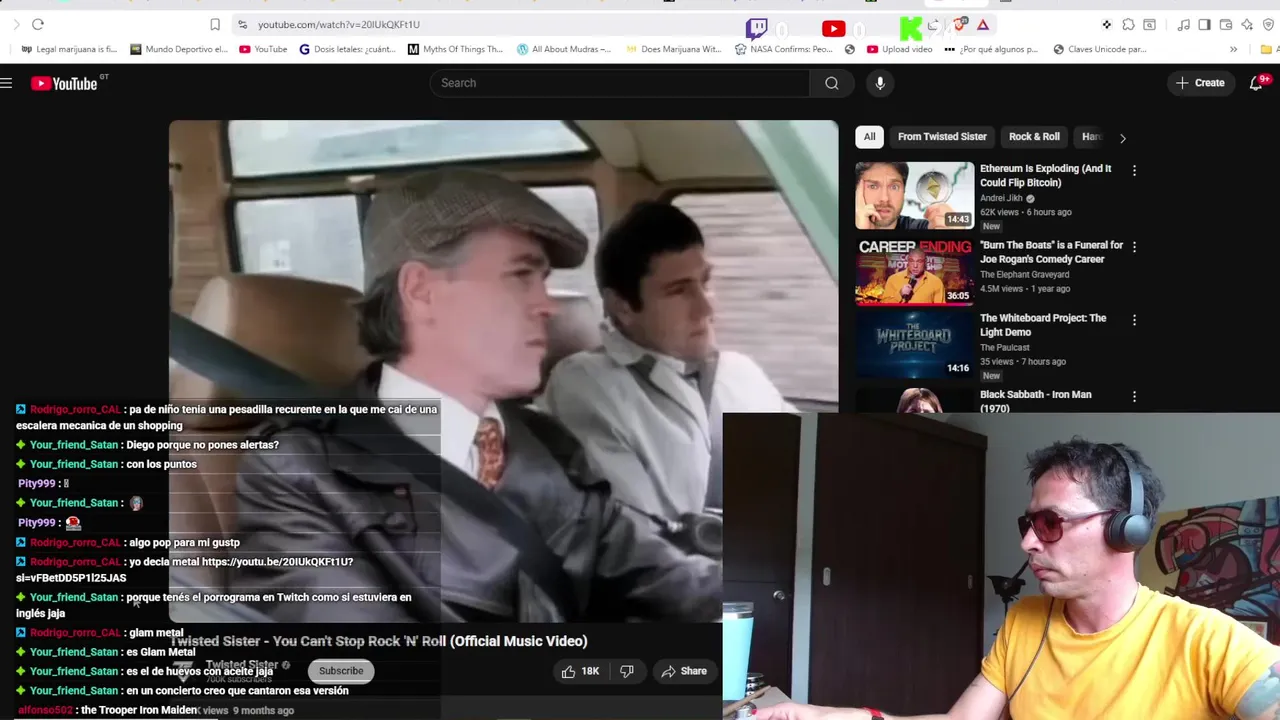Select the All filter chip
Screen dimensions: 1280x720
point(869,137)
